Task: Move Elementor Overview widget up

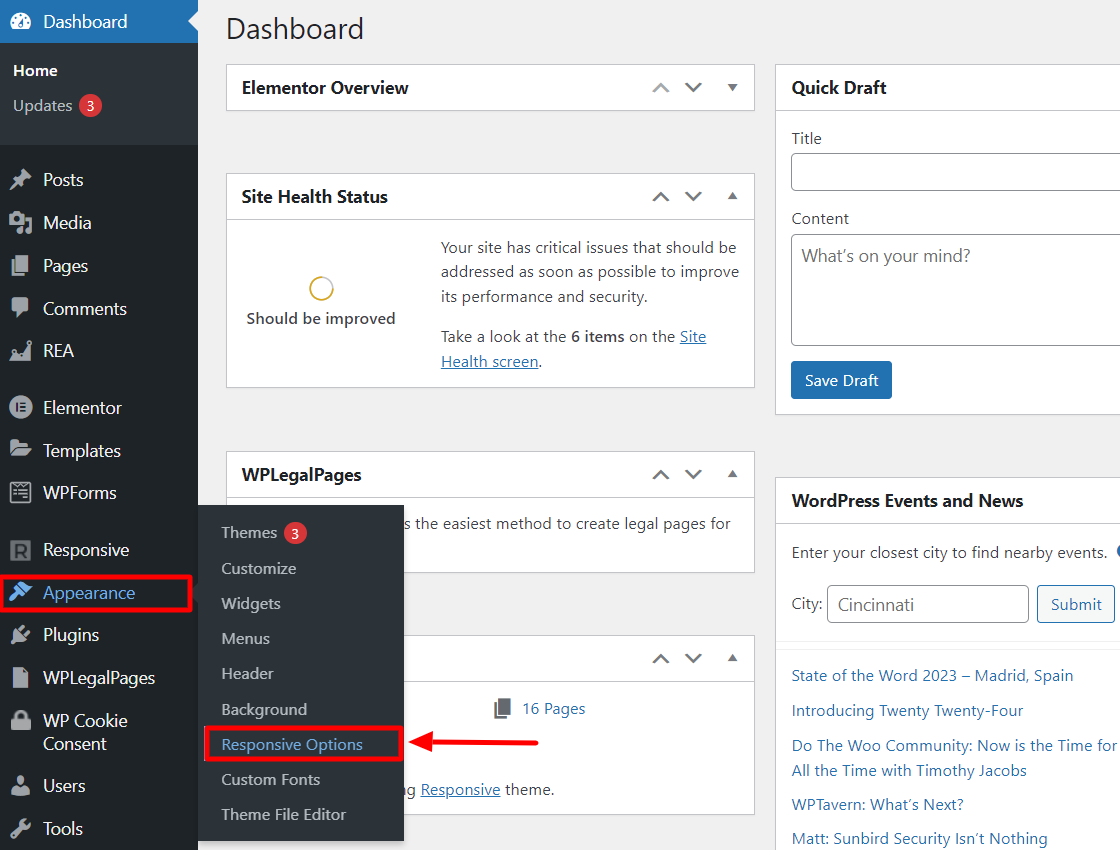Action: click(661, 88)
